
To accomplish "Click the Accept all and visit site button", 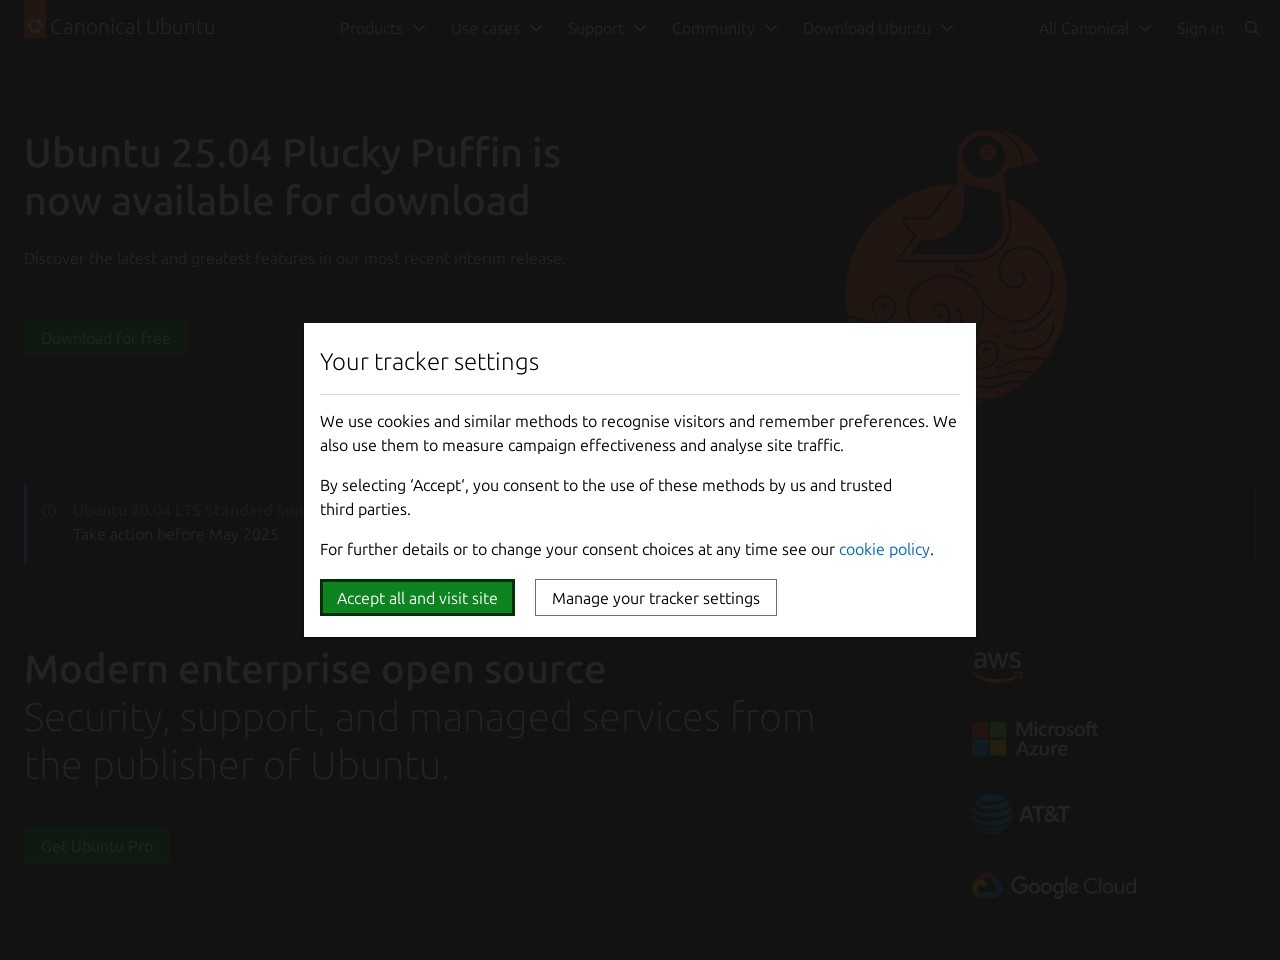I will tap(417, 598).
